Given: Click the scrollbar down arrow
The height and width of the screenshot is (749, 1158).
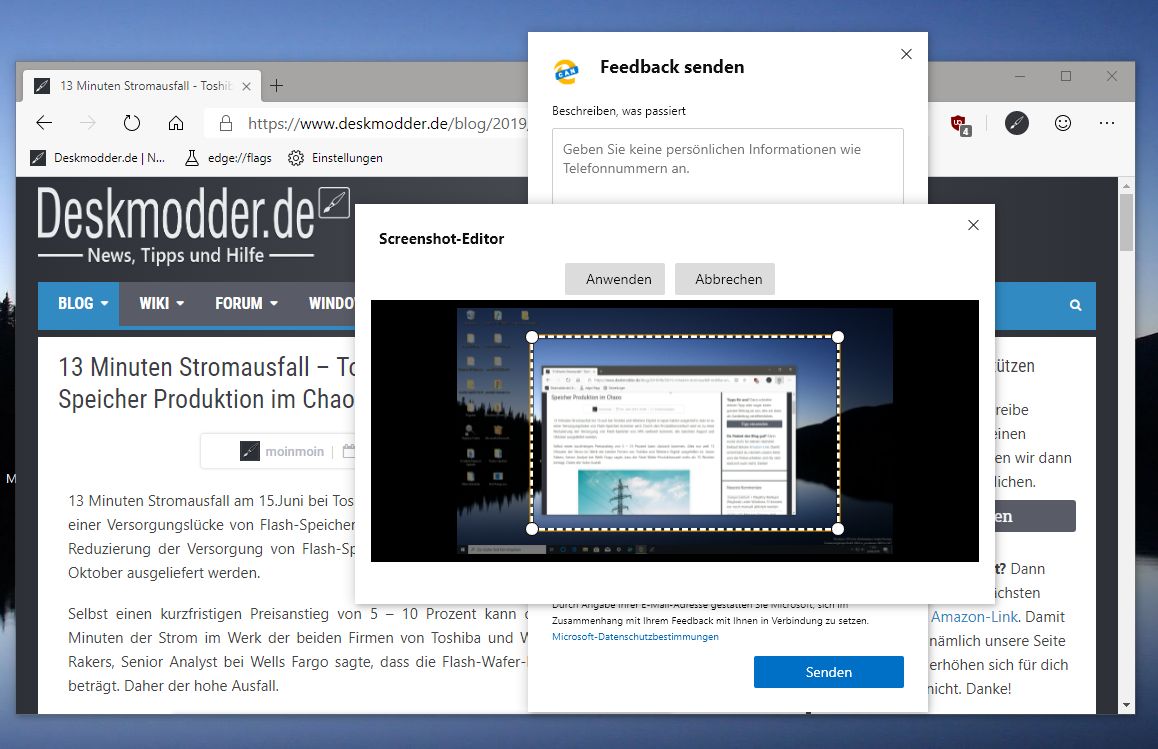Looking at the screenshot, I should pos(1126,705).
